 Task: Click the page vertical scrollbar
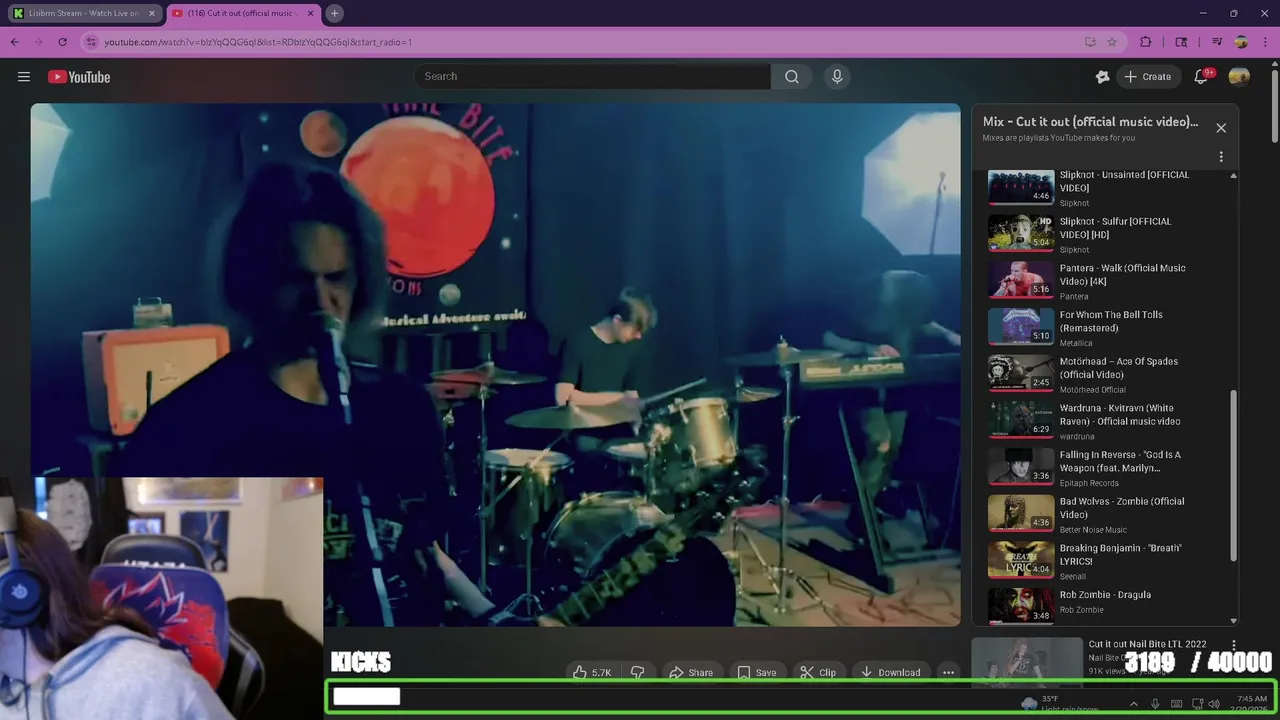pyautogui.click(x=1274, y=105)
